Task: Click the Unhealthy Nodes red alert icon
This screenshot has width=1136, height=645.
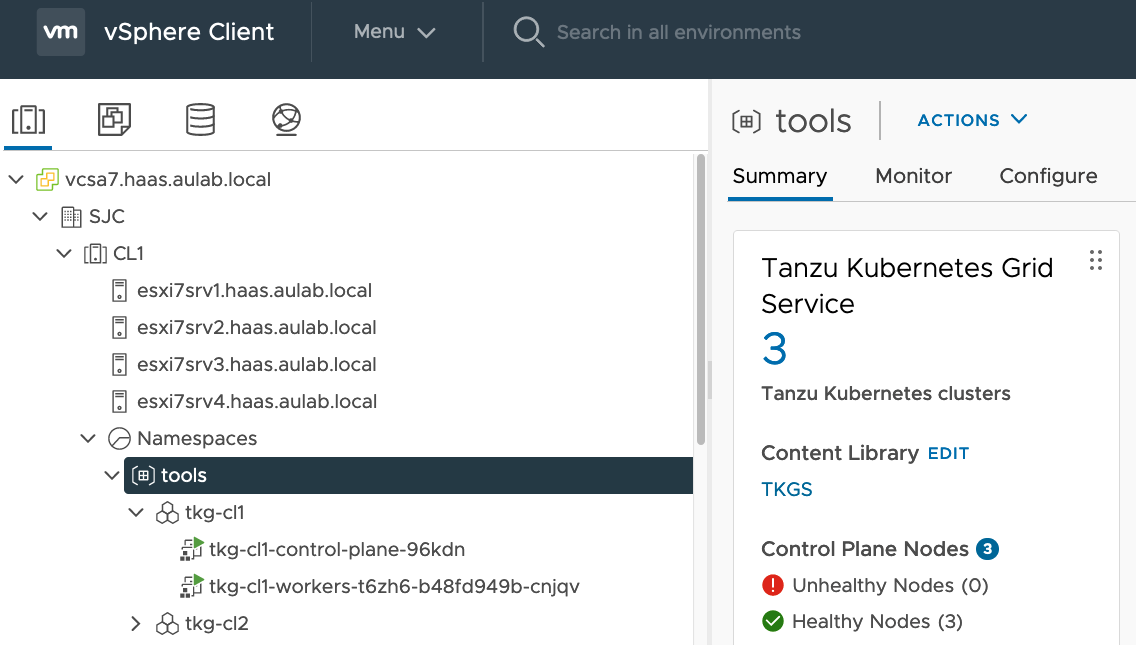Action: 772,585
